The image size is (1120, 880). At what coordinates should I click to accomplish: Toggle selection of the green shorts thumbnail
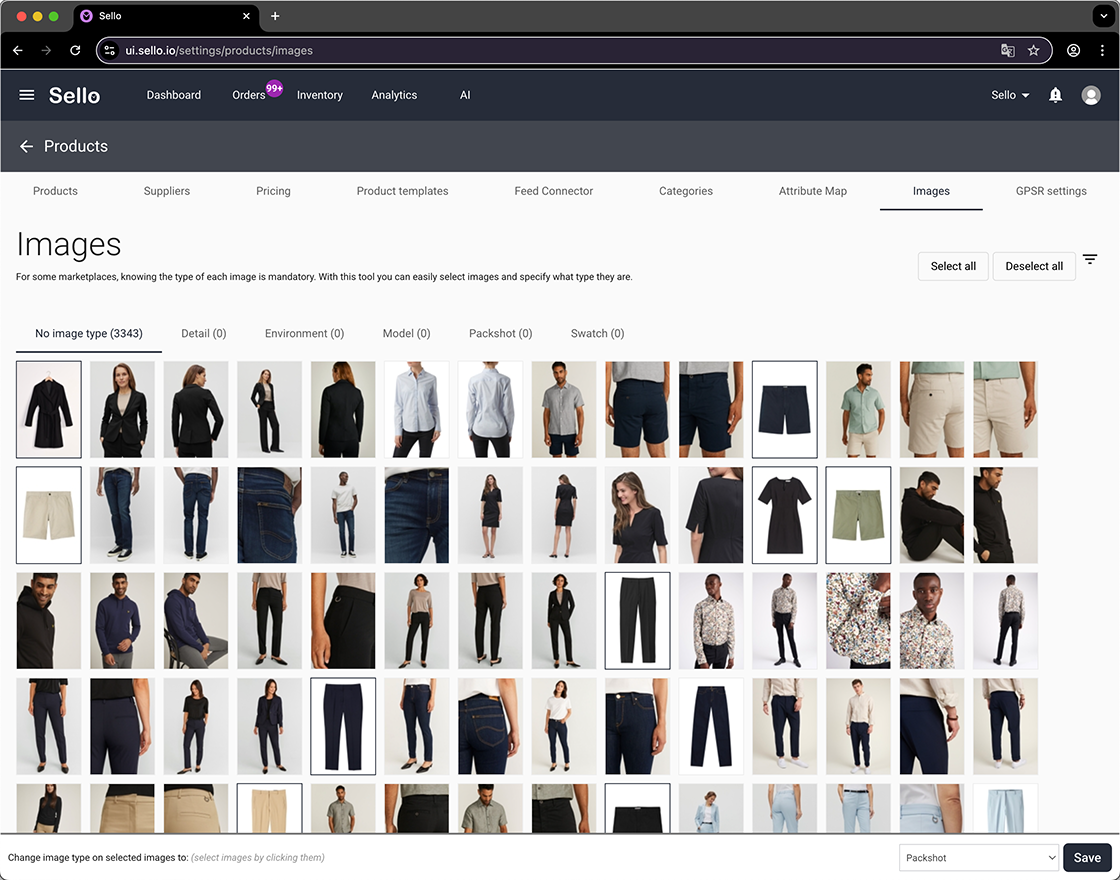858,515
